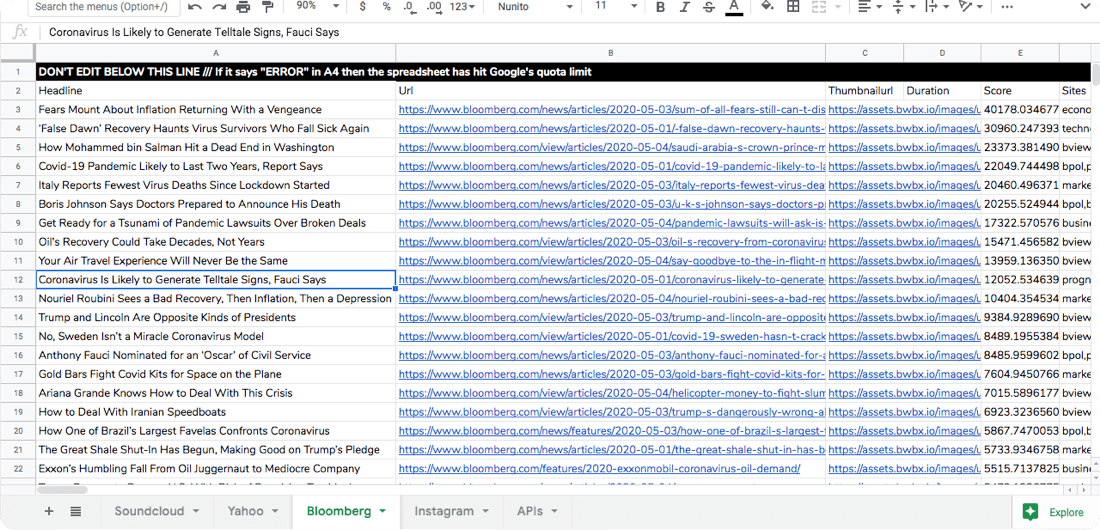Click the undo arrow icon

[194, 7]
